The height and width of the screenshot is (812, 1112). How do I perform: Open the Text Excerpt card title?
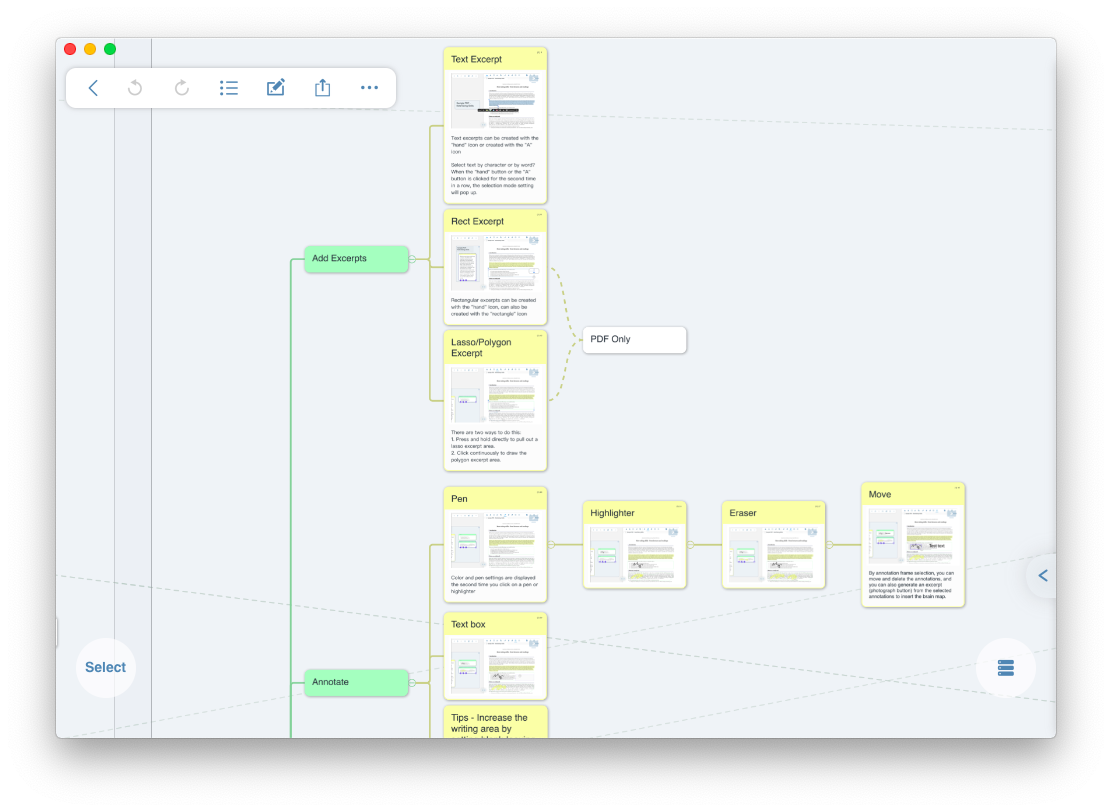477,60
